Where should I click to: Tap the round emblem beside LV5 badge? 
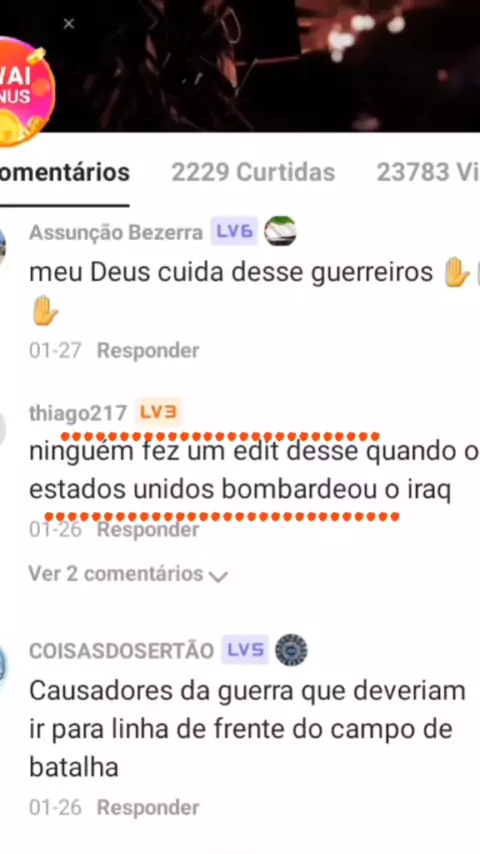[x=291, y=650]
